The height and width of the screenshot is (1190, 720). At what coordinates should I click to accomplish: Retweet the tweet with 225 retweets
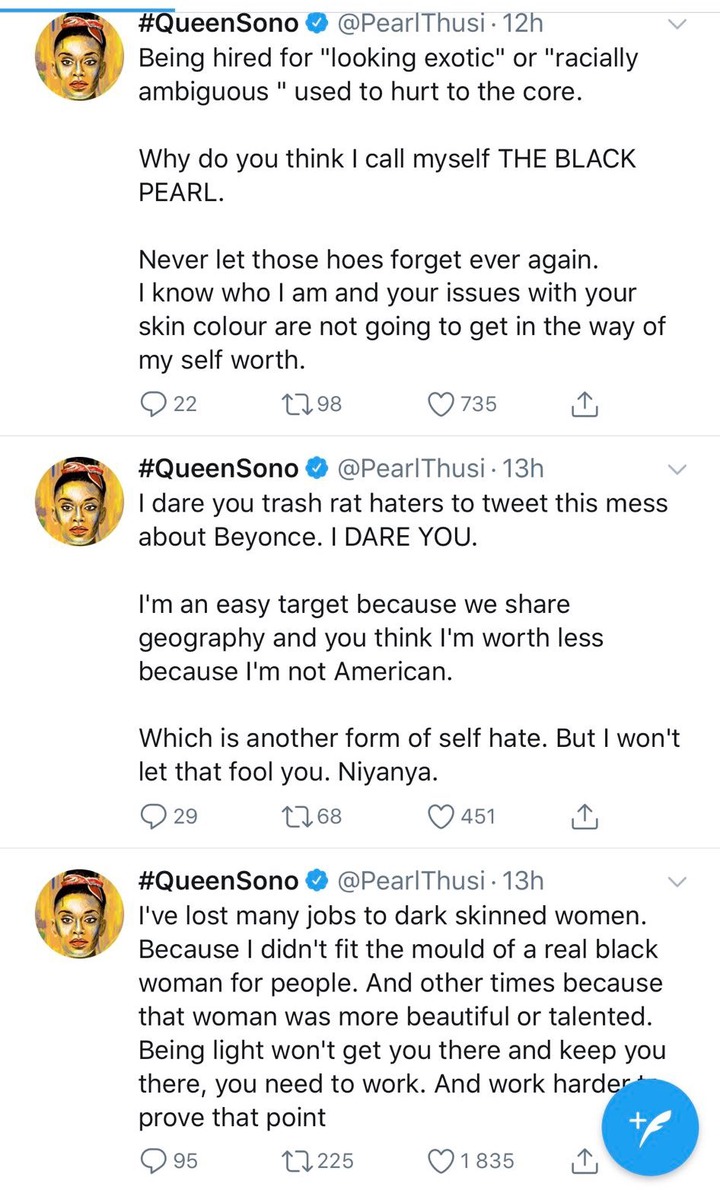click(x=295, y=1161)
